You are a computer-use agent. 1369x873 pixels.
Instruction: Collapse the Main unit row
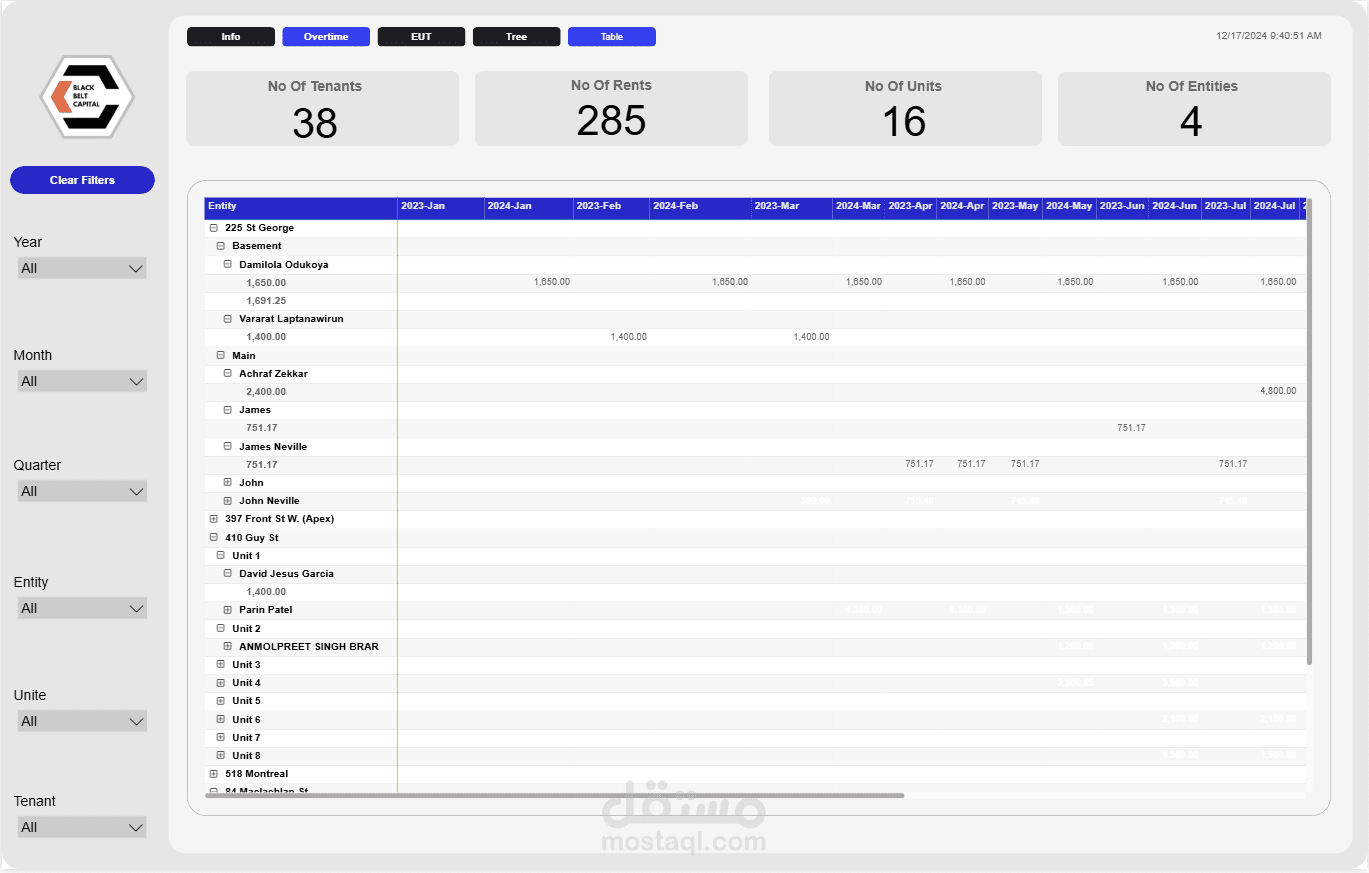220,356
